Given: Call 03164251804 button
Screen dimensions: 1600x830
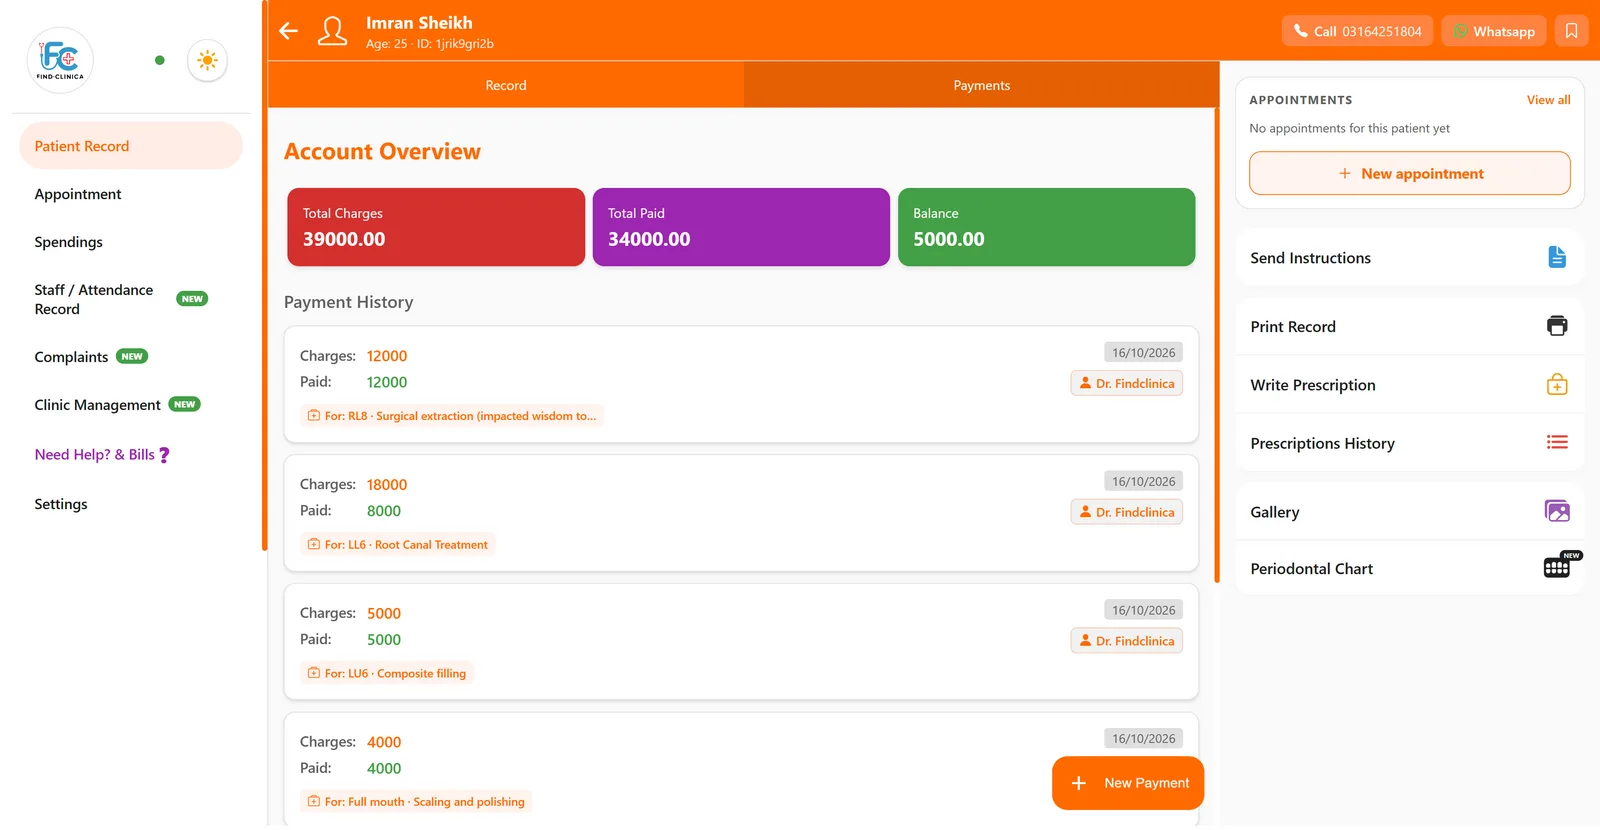Looking at the screenshot, I should [x=1357, y=31].
